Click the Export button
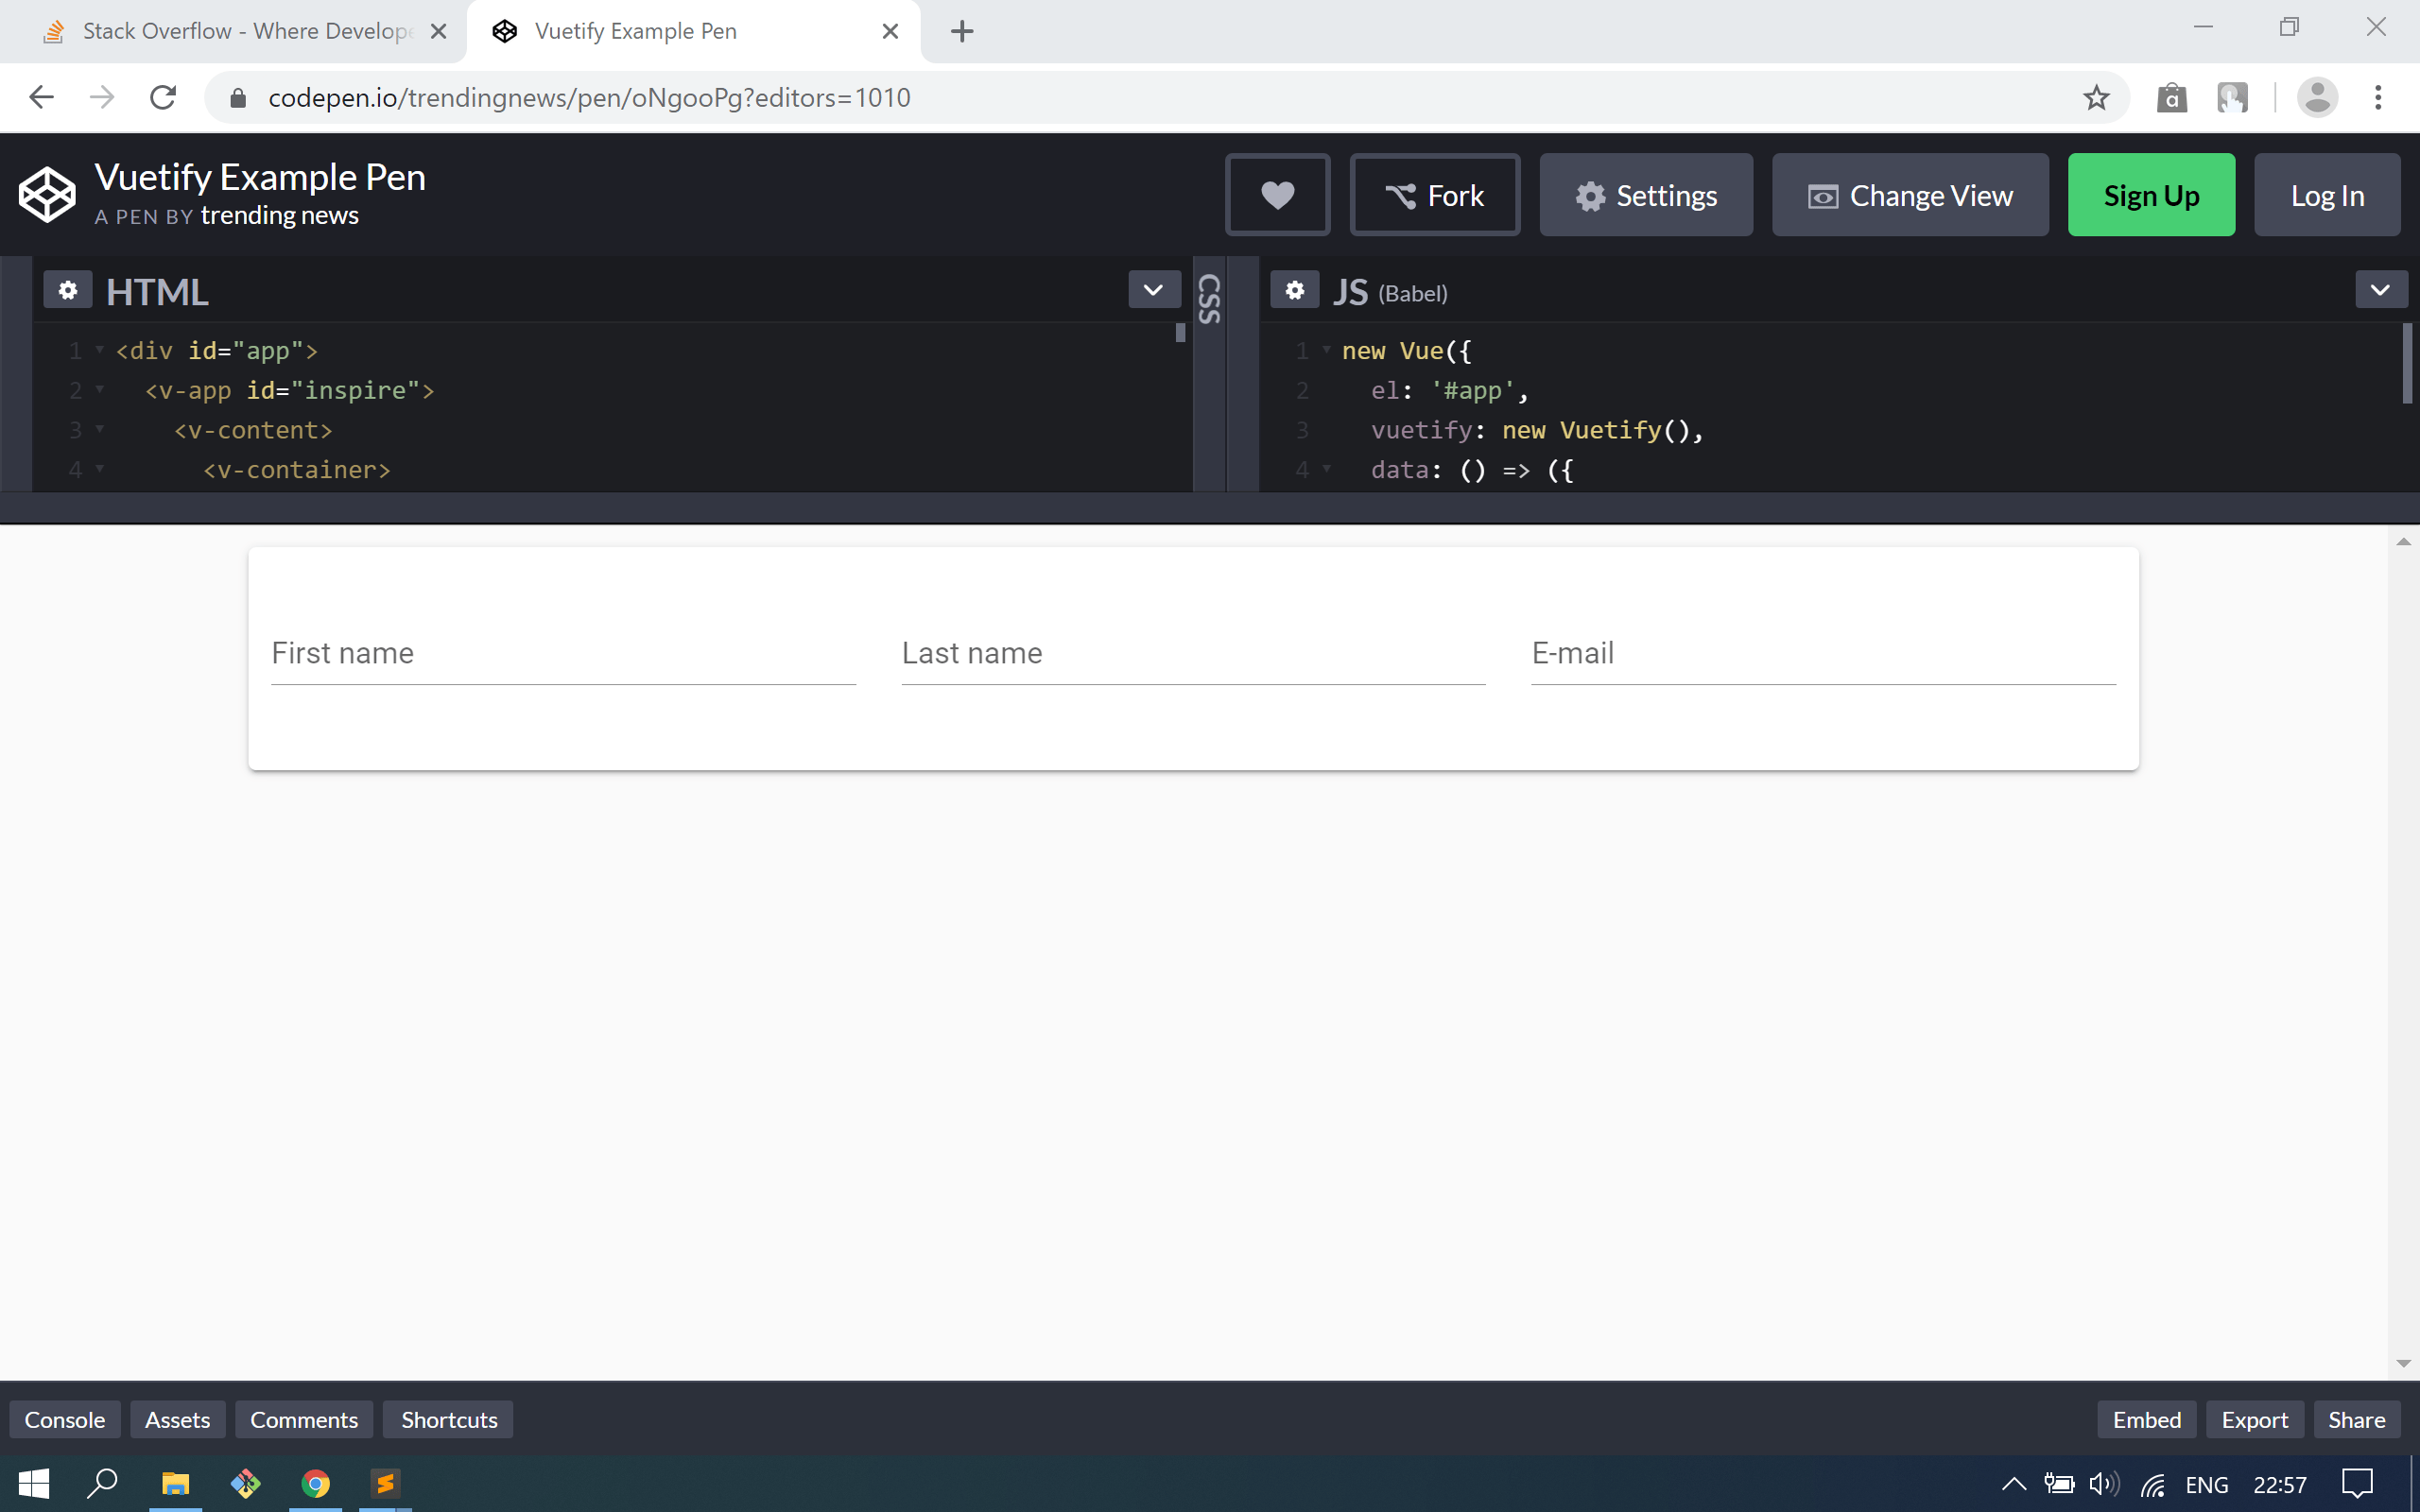The height and width of the screenshot is (1512, 2420). 2254,1419
